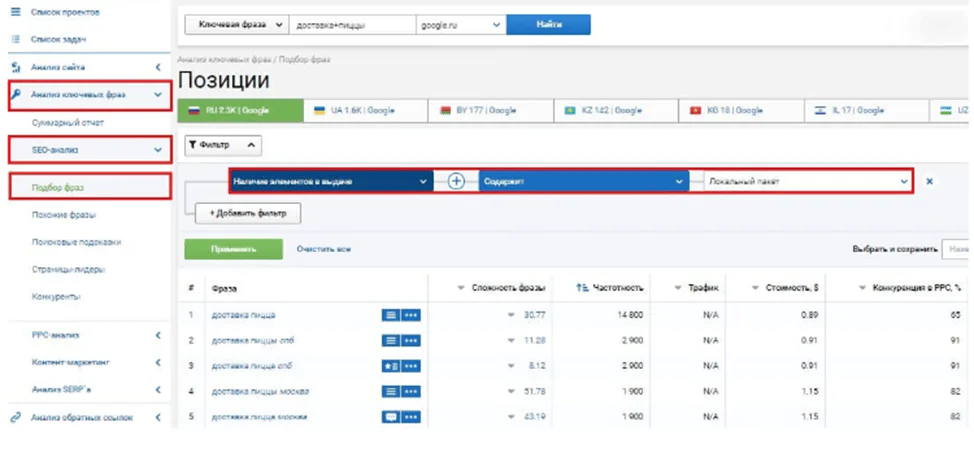Switch to the KZ 142 Google tab
Screen dimensions: 974x453
(x=616, y=111)
